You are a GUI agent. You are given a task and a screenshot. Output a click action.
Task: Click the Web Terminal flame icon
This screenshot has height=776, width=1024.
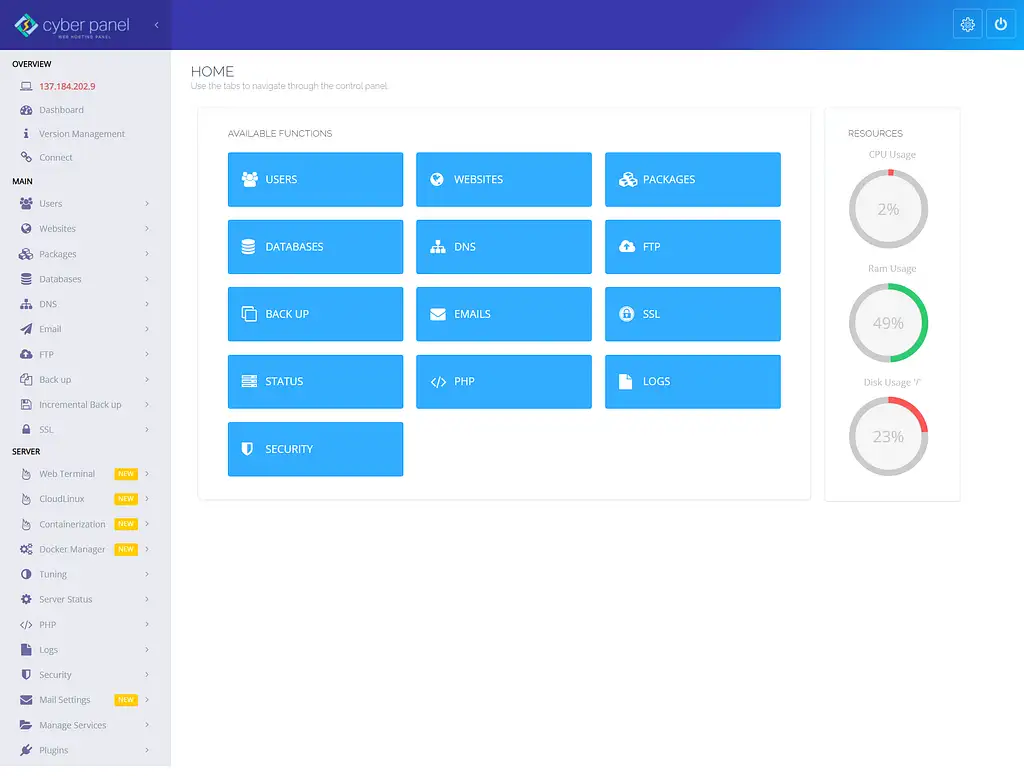coord(26,474)
